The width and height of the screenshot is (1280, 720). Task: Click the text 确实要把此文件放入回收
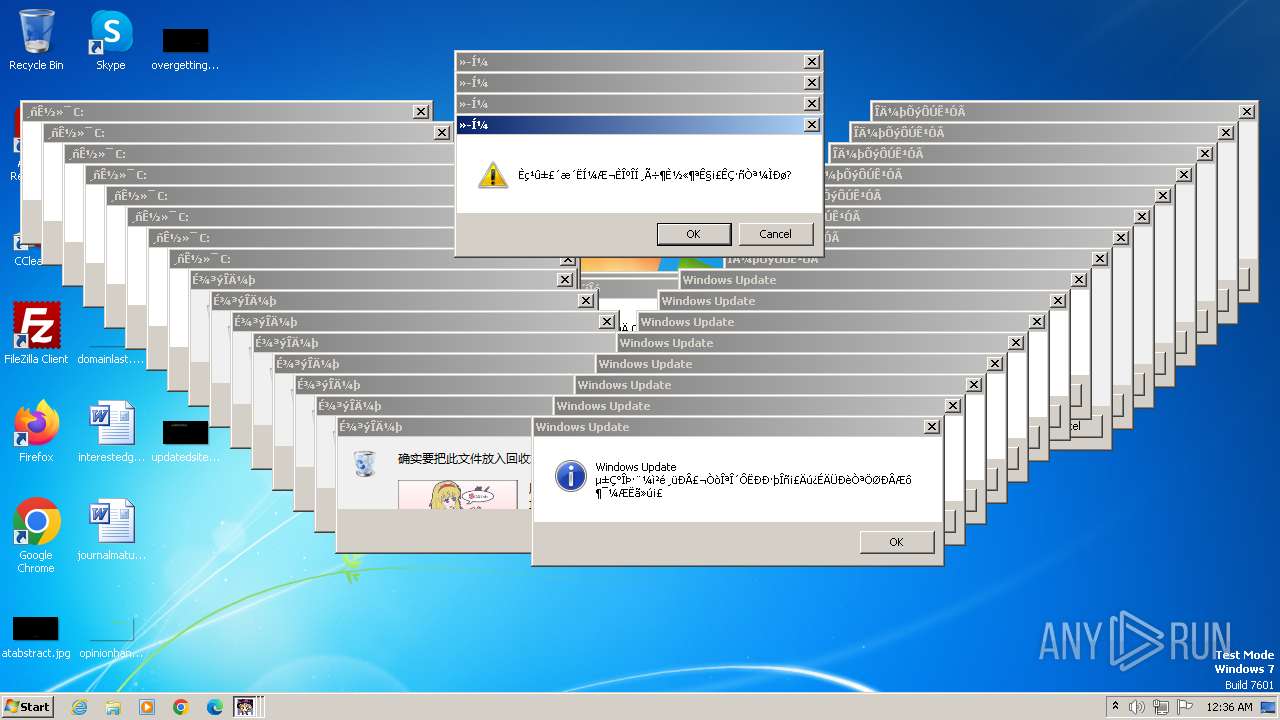pos(464,459)
